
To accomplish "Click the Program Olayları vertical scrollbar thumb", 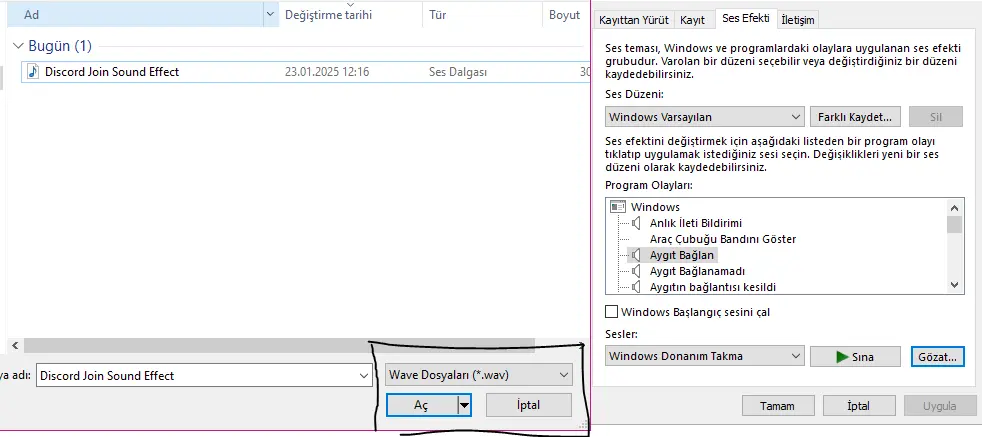I will pos(954,225).
